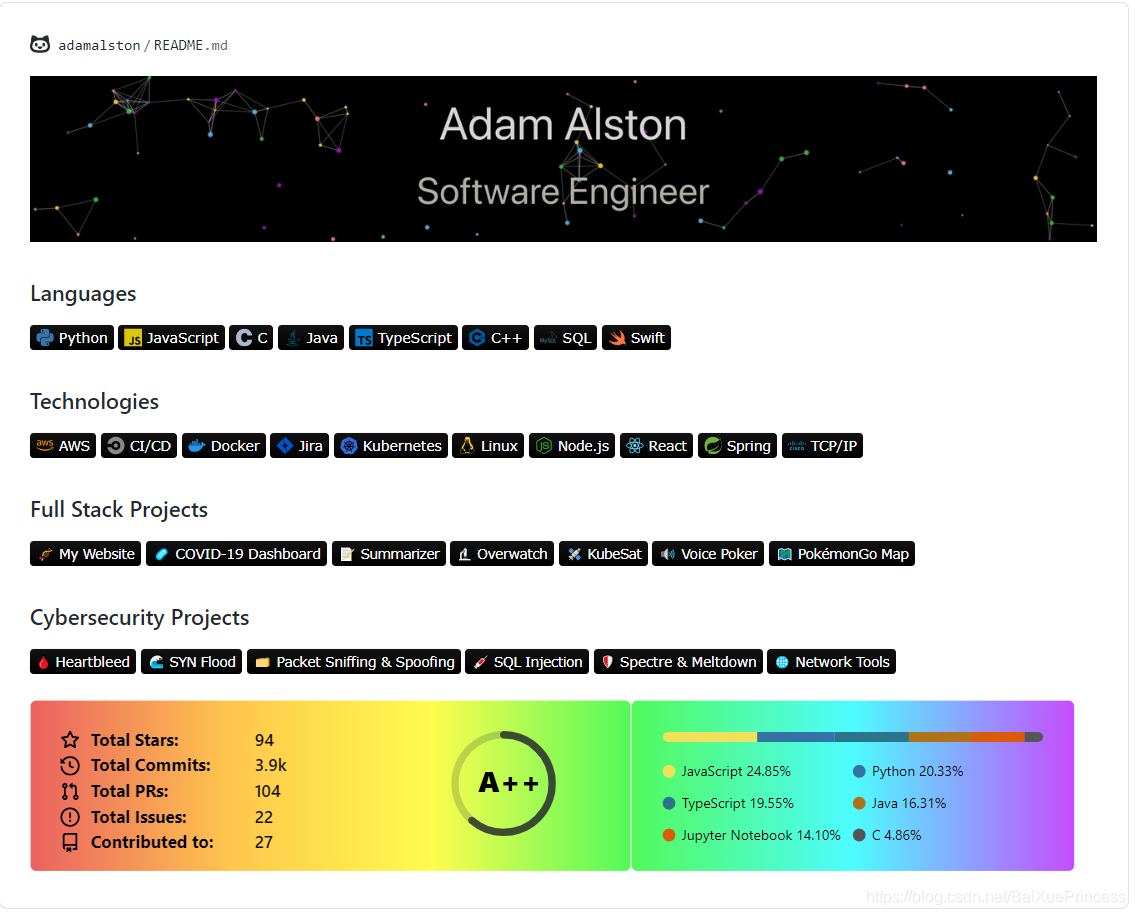Click the Total Commits value 3.9k
1135x915 pixels.
[x=271, y=765]
